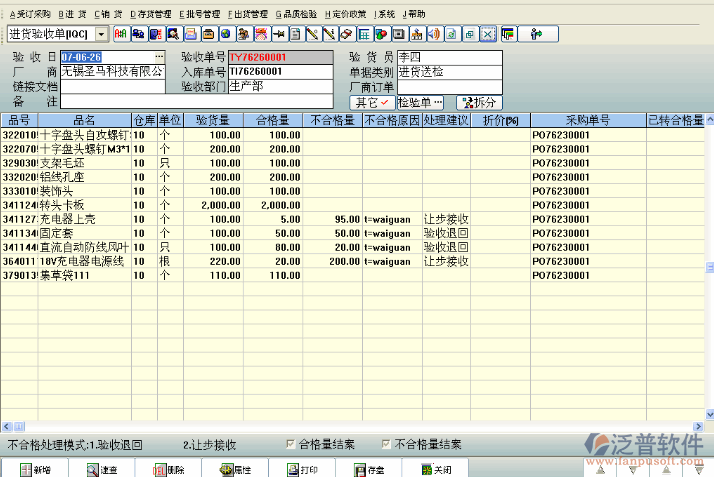Expand the 进货验收单[IQC] combo box

pyautogui.click(x=101, y=34)
